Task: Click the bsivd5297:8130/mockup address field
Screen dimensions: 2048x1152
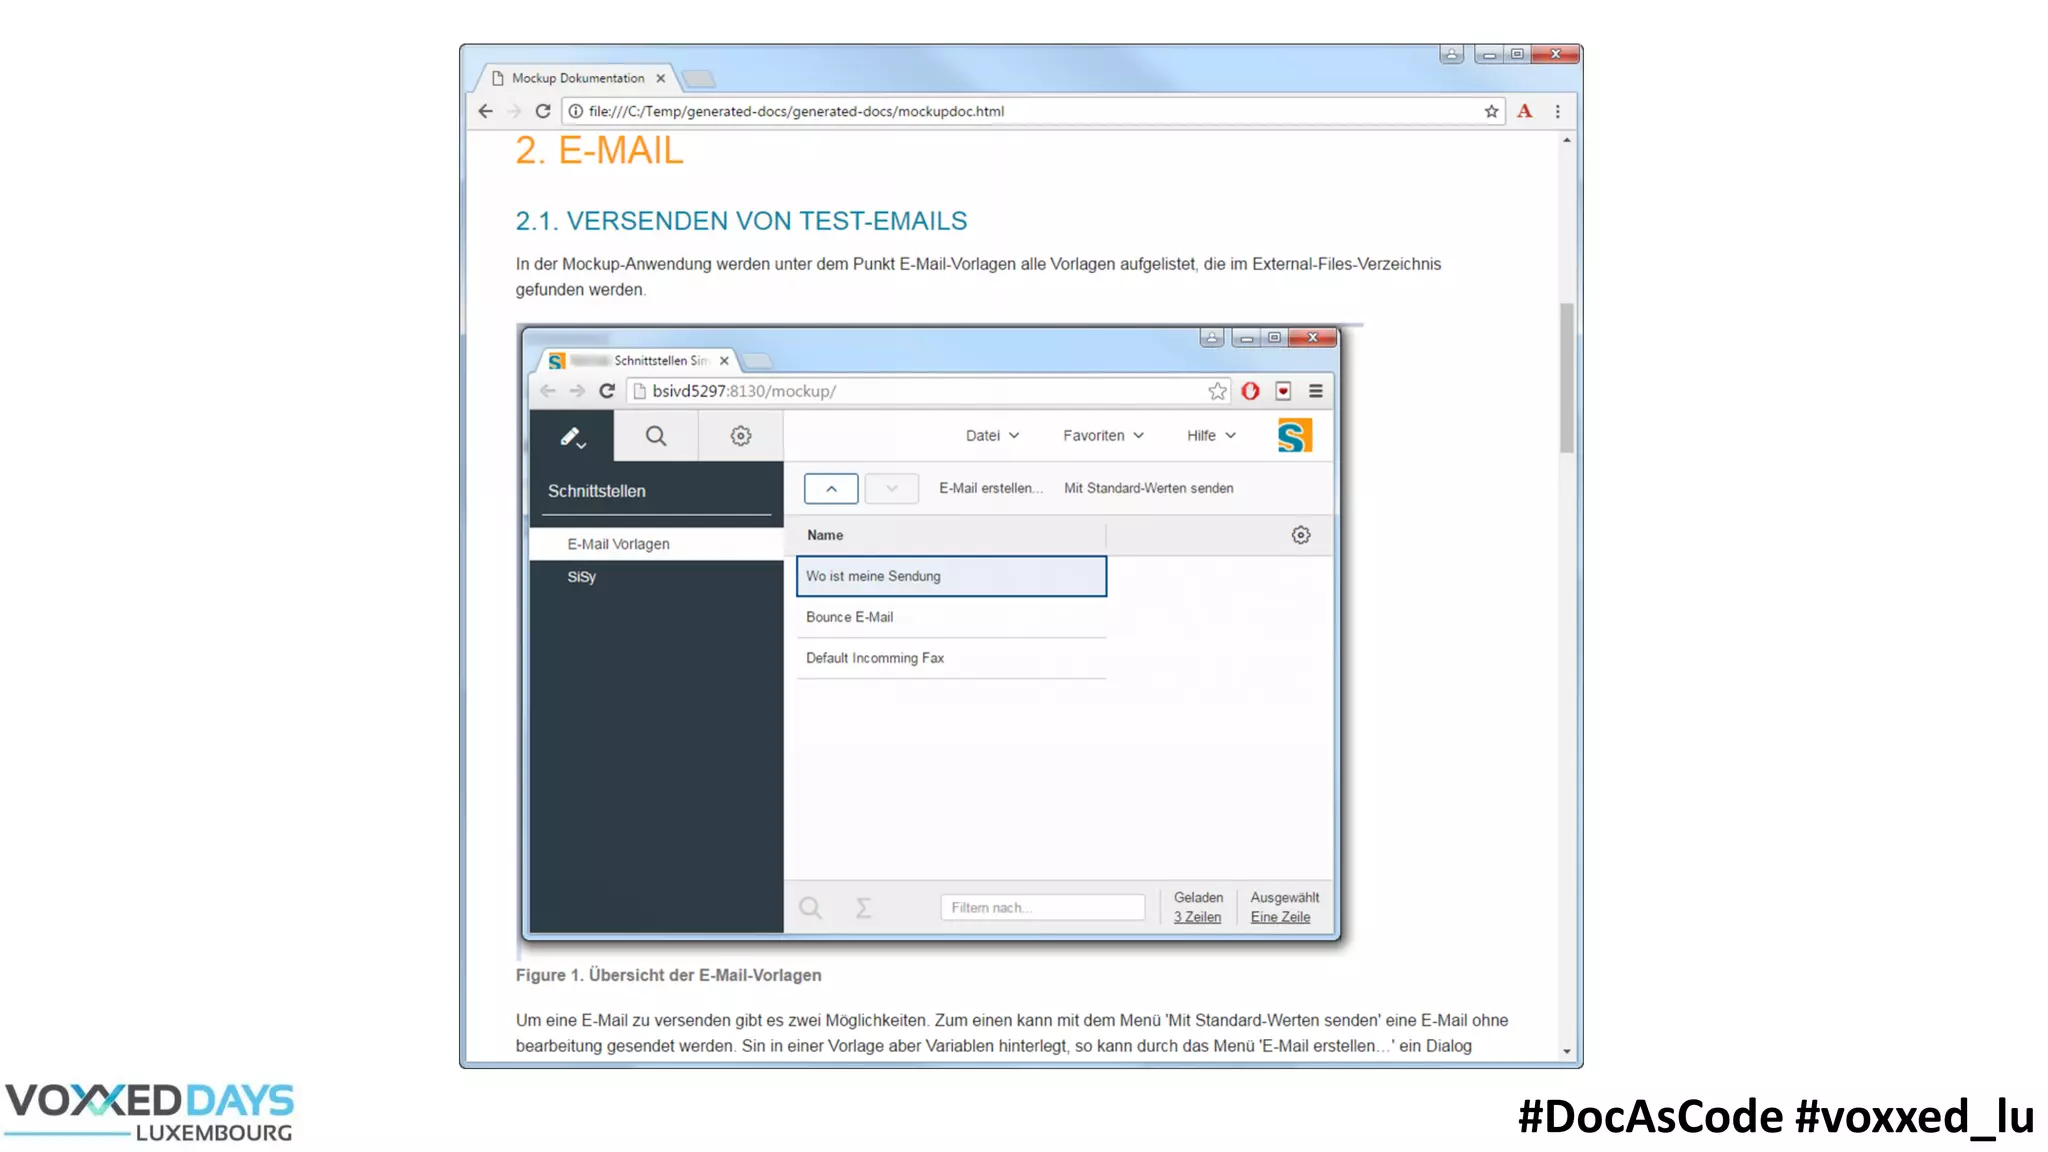Action: point(930,391)
